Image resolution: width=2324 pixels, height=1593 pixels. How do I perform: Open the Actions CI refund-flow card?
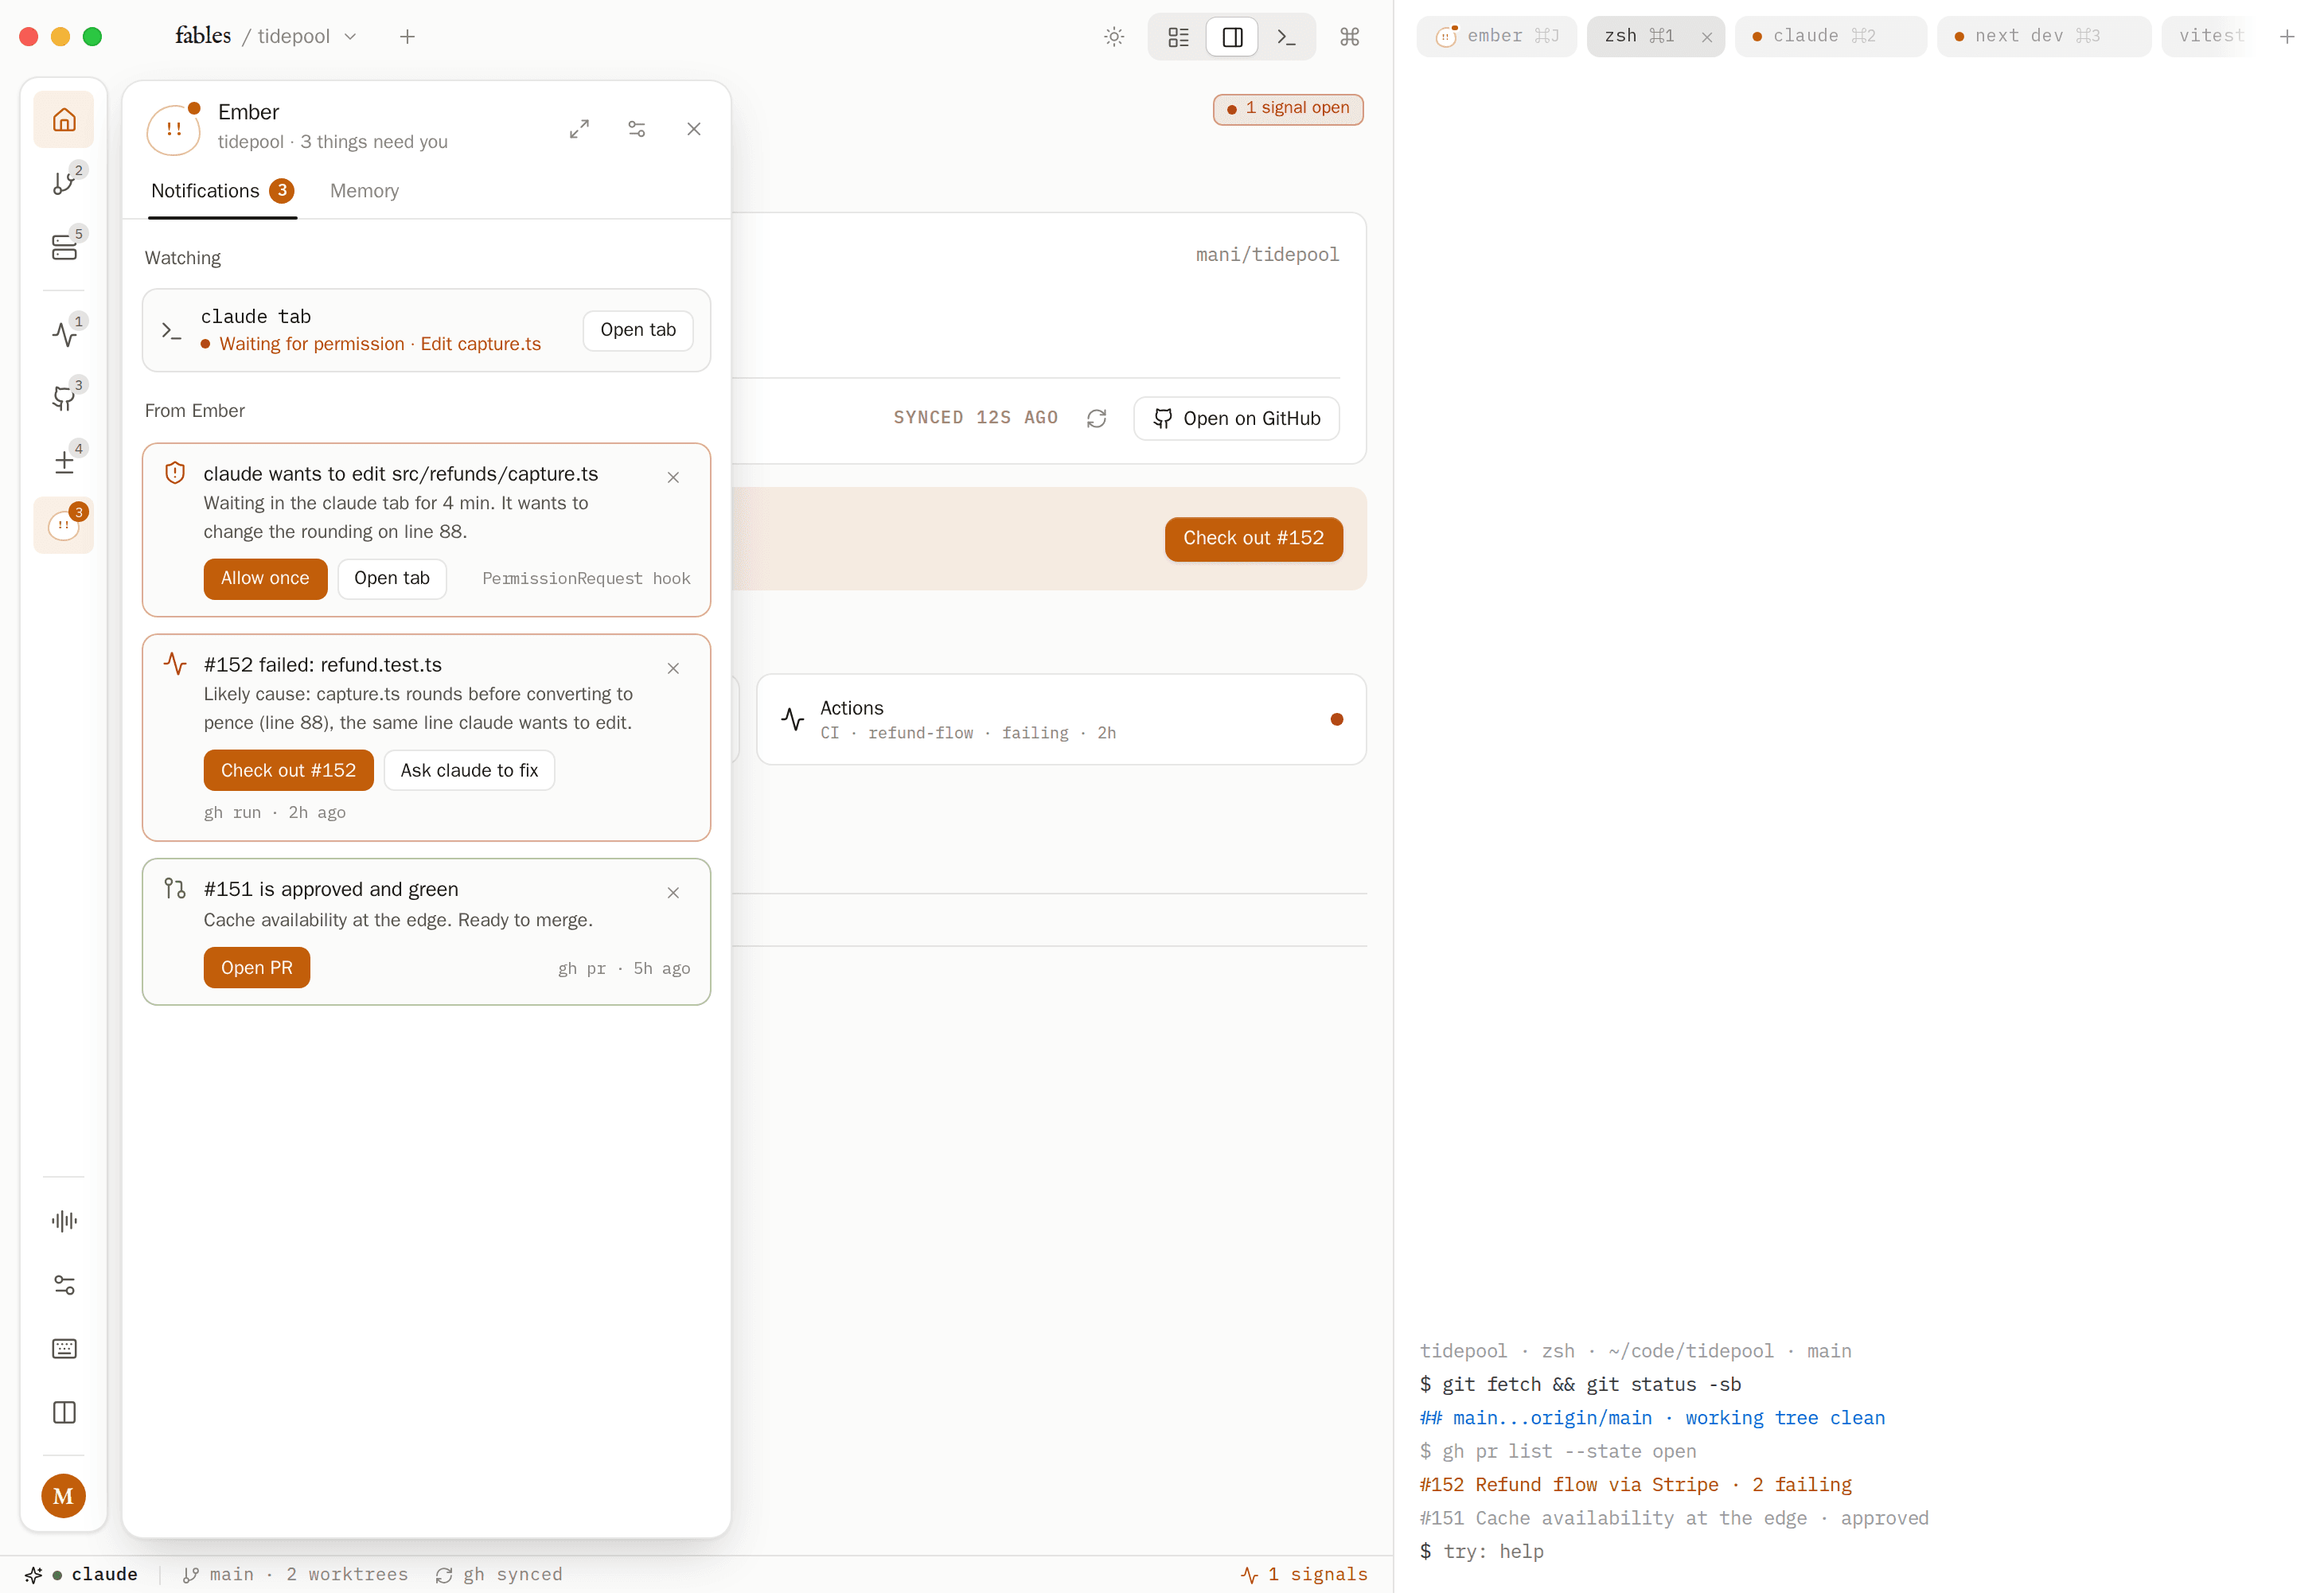(1061, 719)
